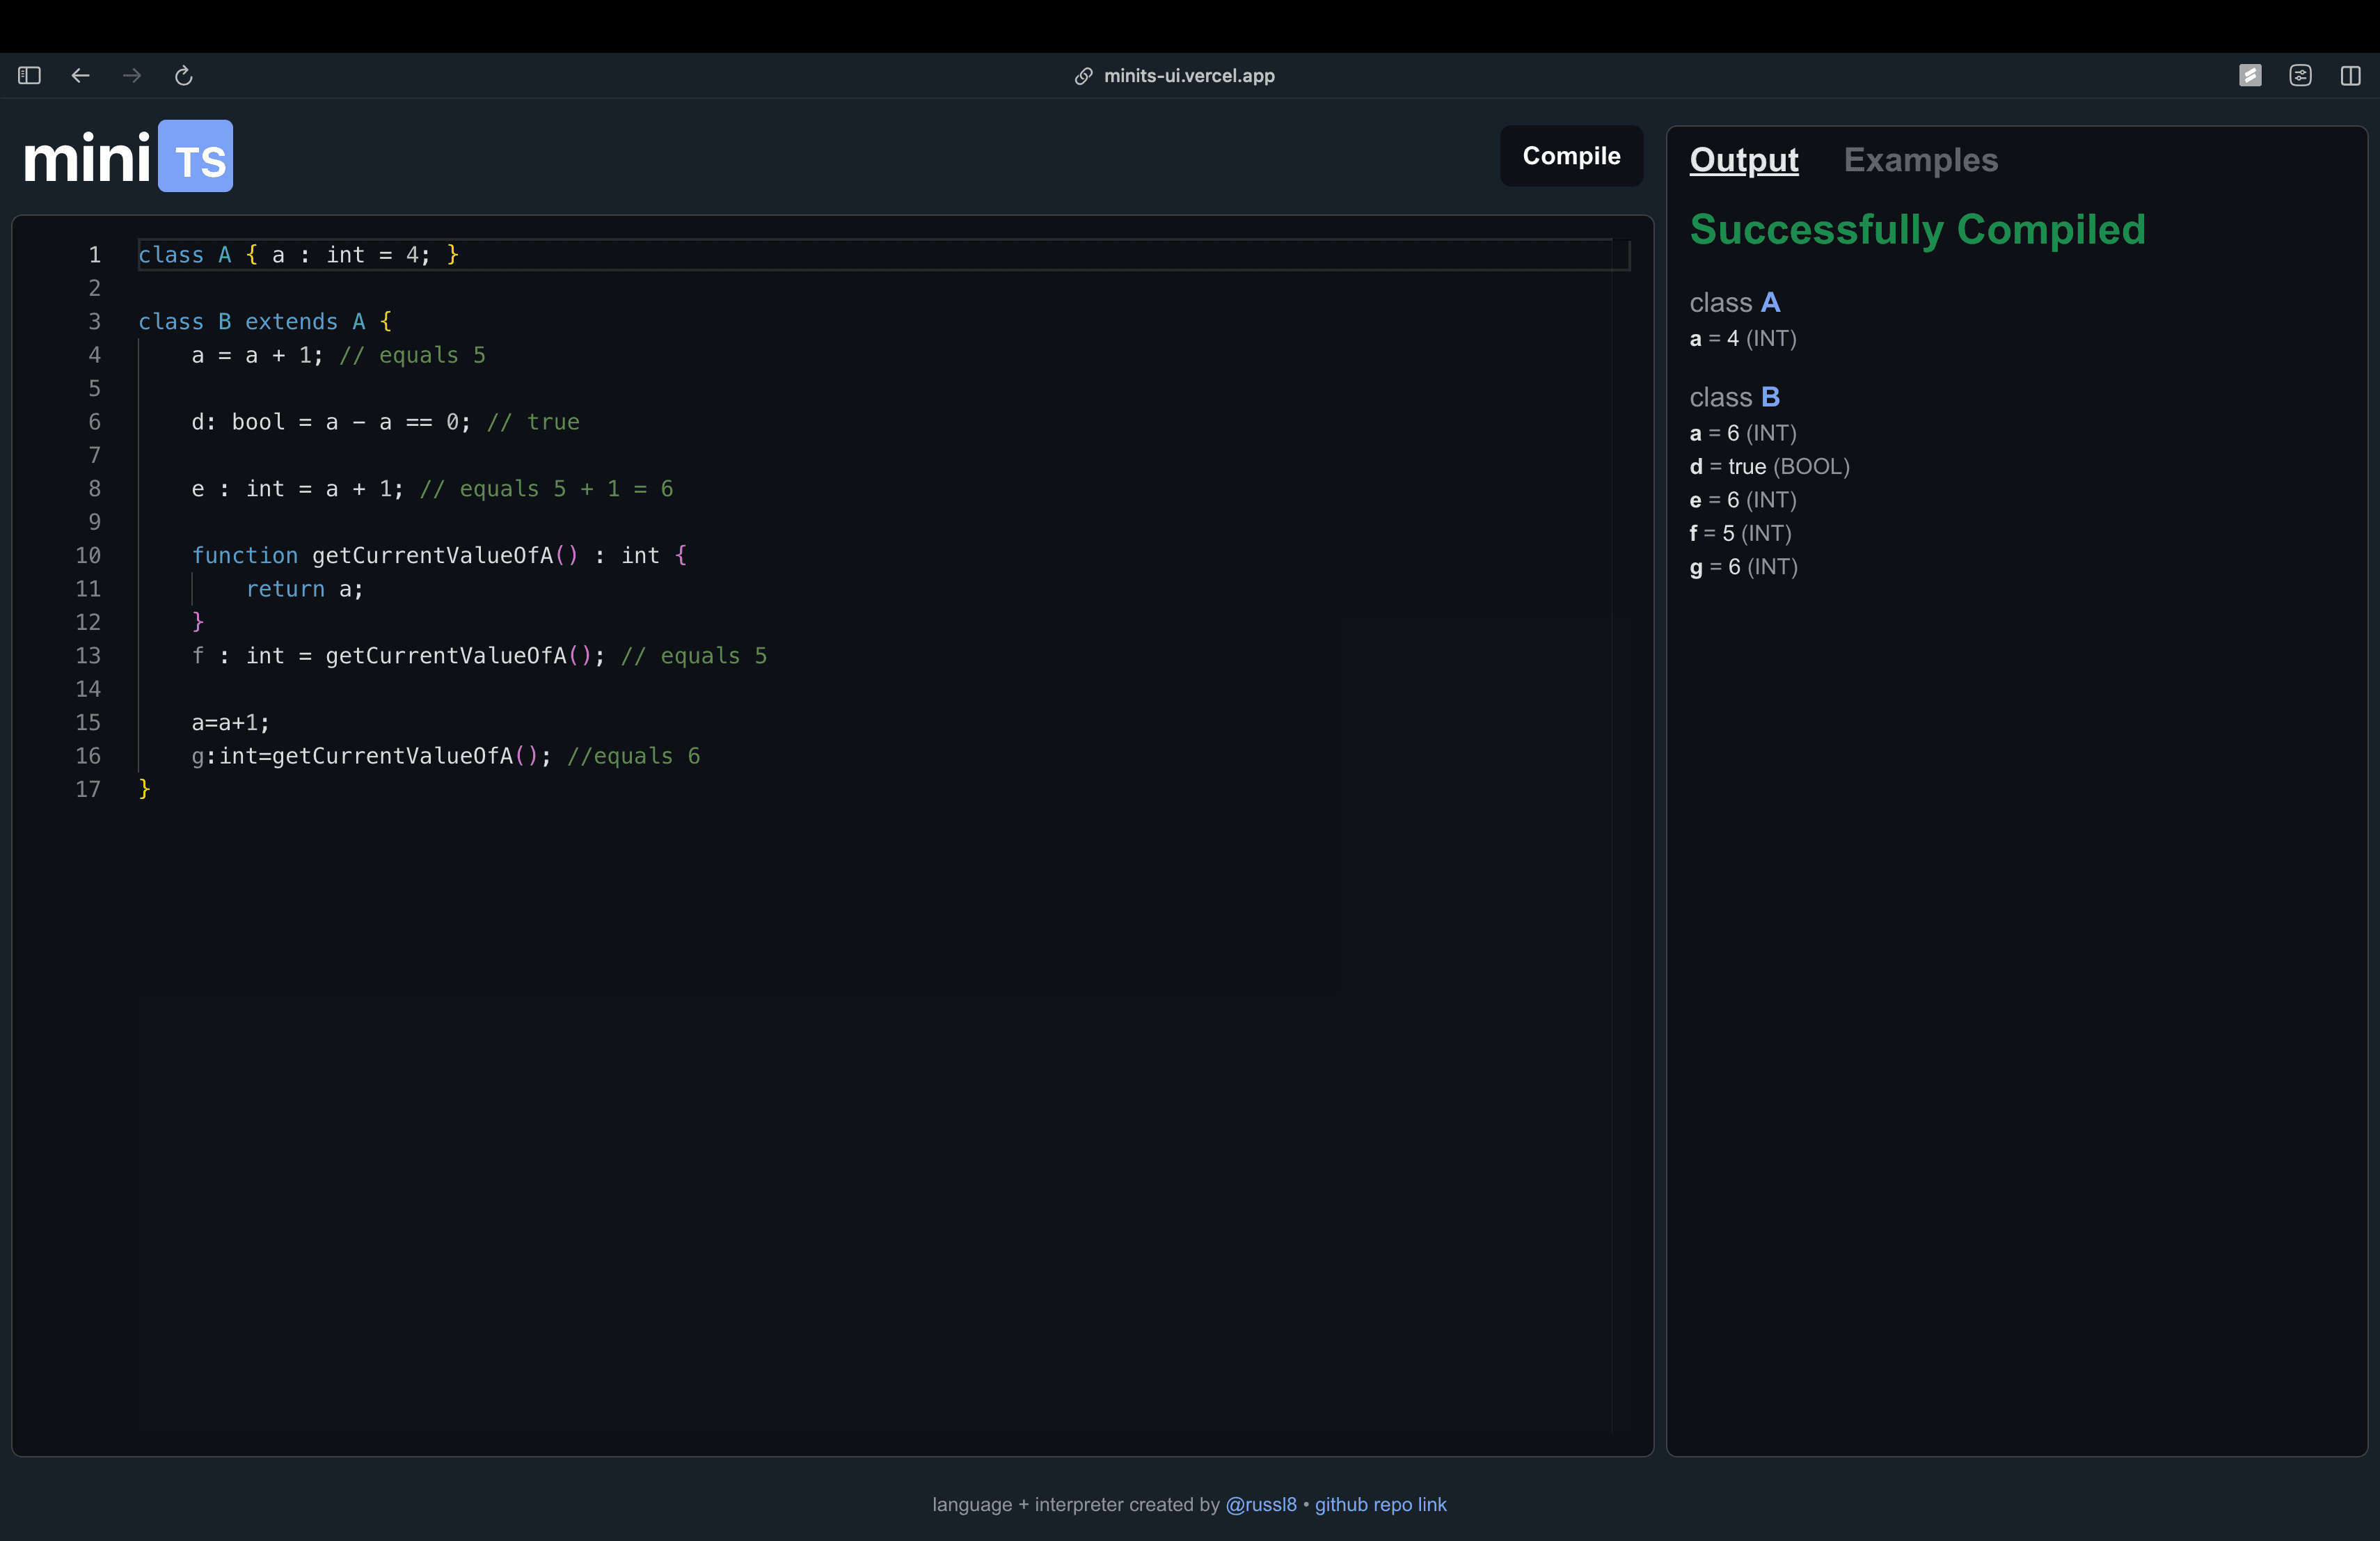Click the 'return a;' code line
The width and height of the screenshot is (2380, 1541).
(305, 589)
